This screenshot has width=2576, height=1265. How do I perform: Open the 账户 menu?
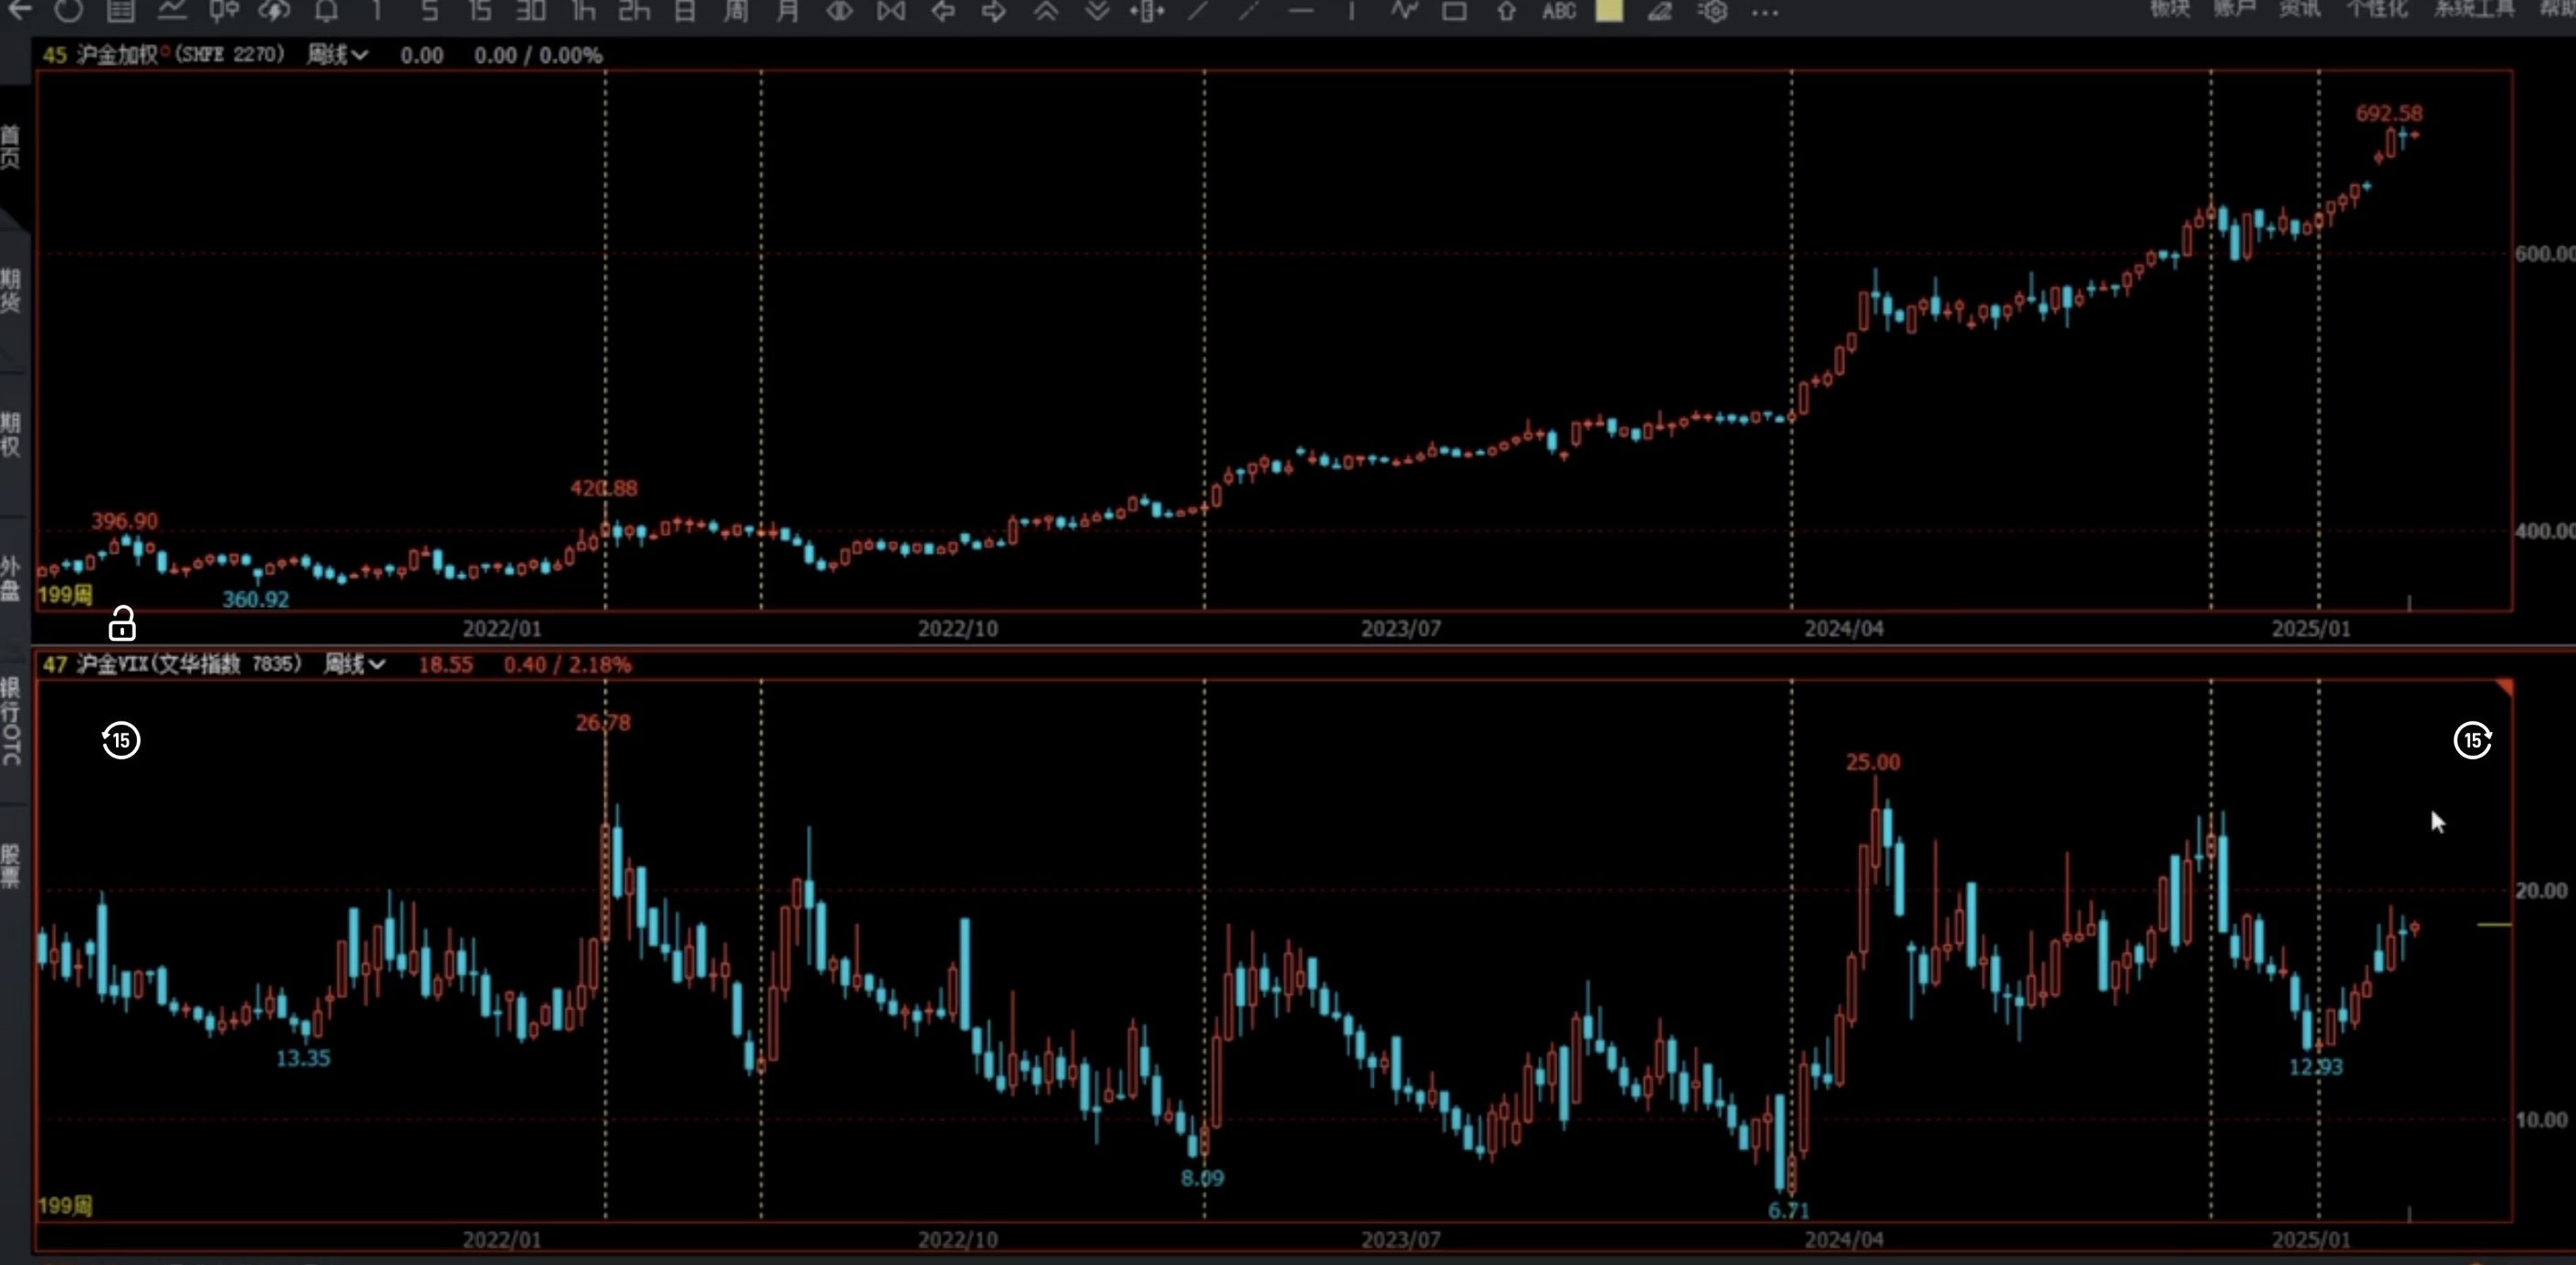tap(2233, 9)
